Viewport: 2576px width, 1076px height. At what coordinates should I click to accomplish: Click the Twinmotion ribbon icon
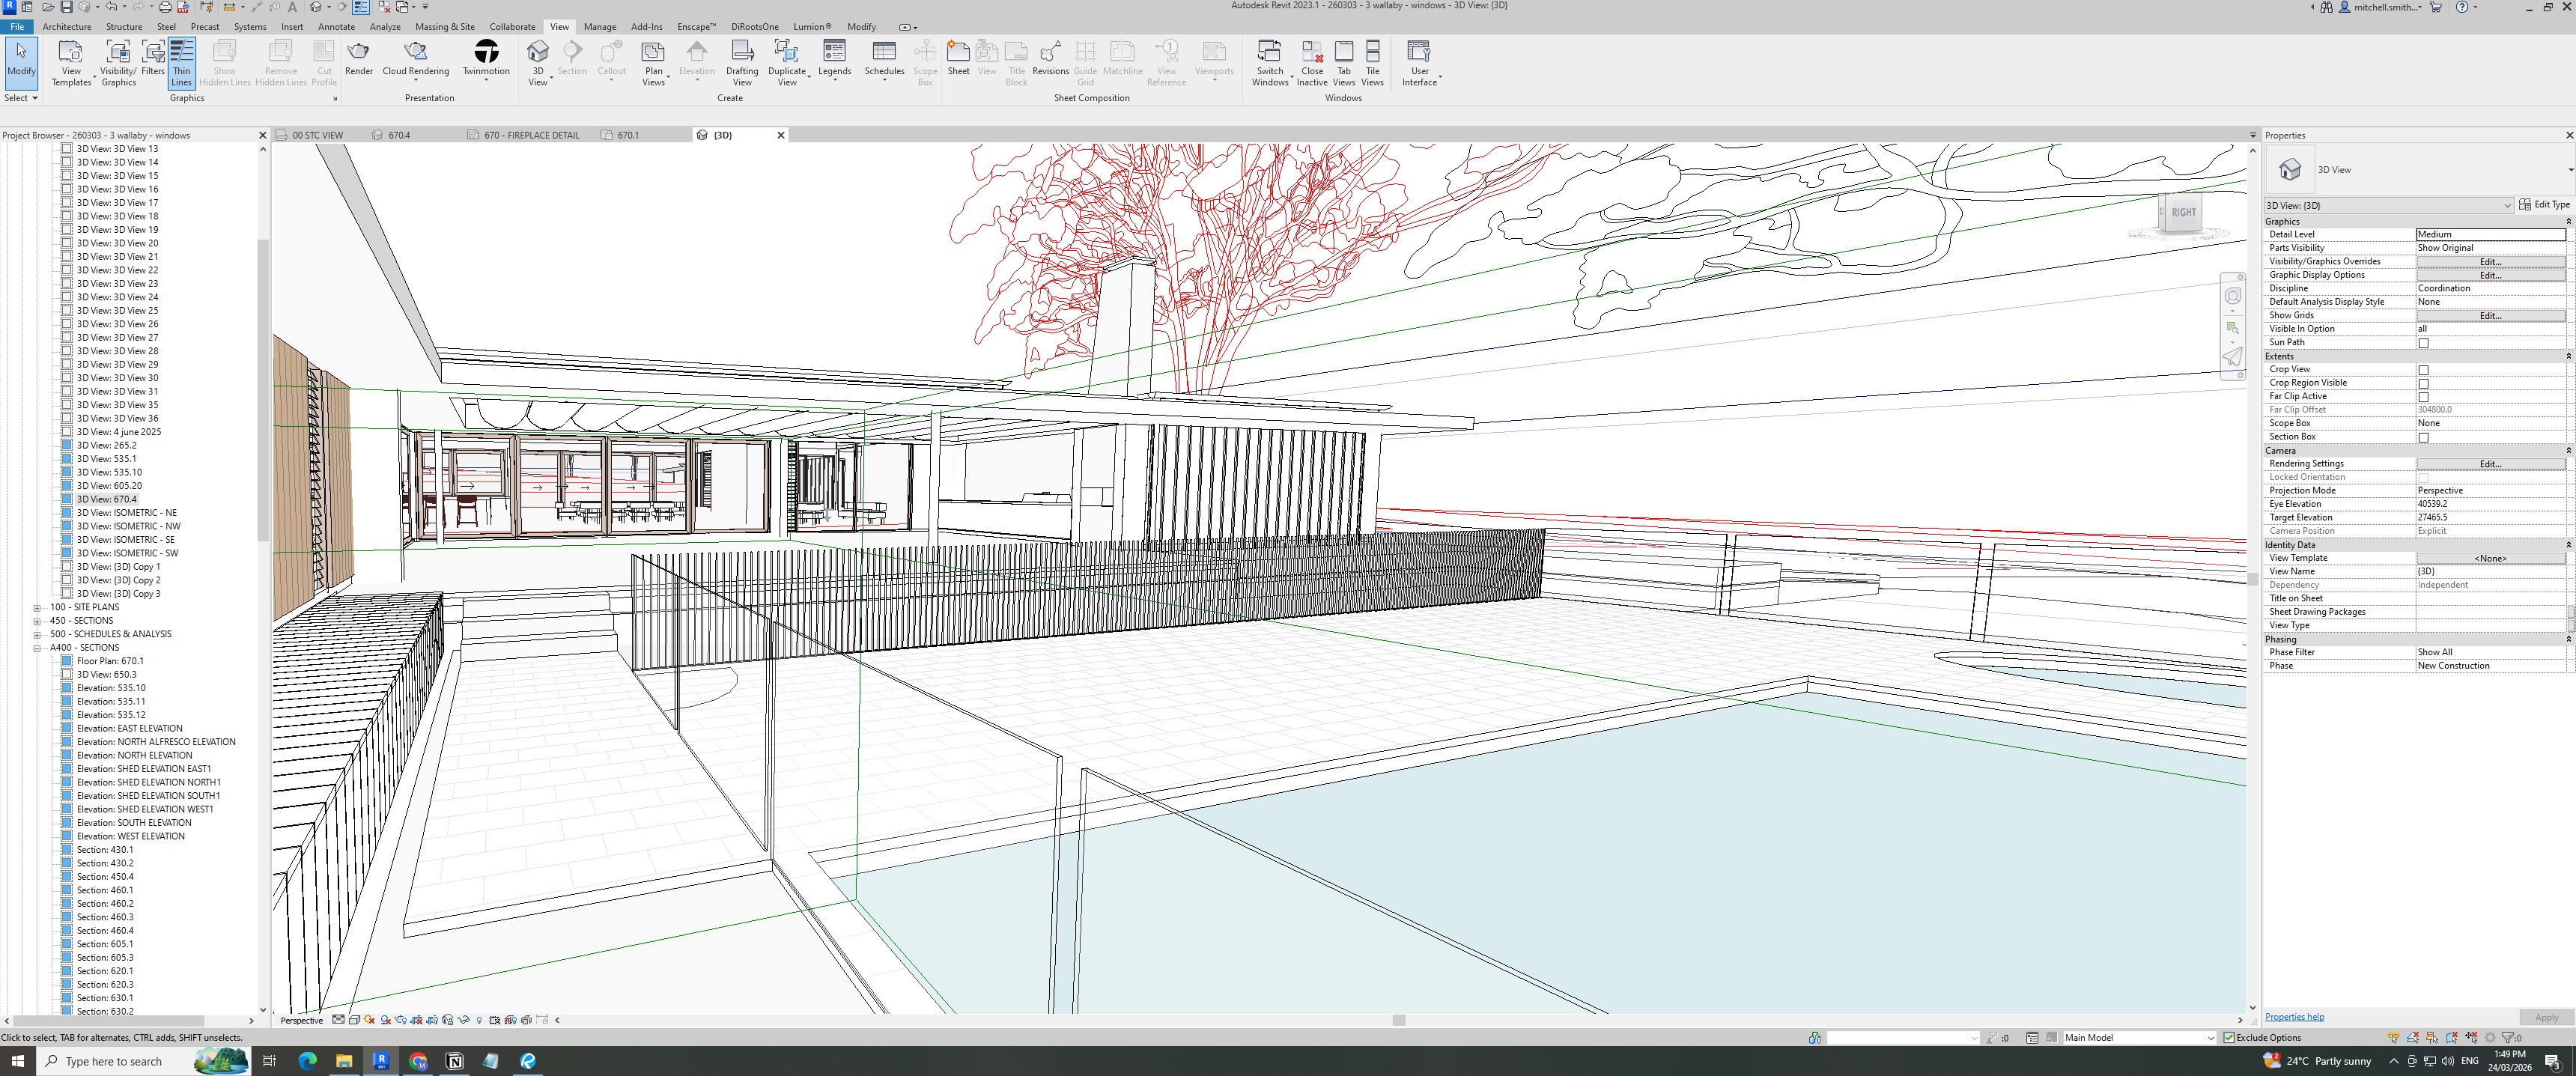486,58
